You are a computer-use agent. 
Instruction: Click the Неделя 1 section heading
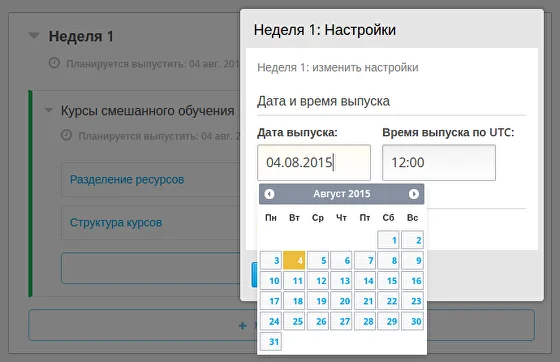pos(81,36)
